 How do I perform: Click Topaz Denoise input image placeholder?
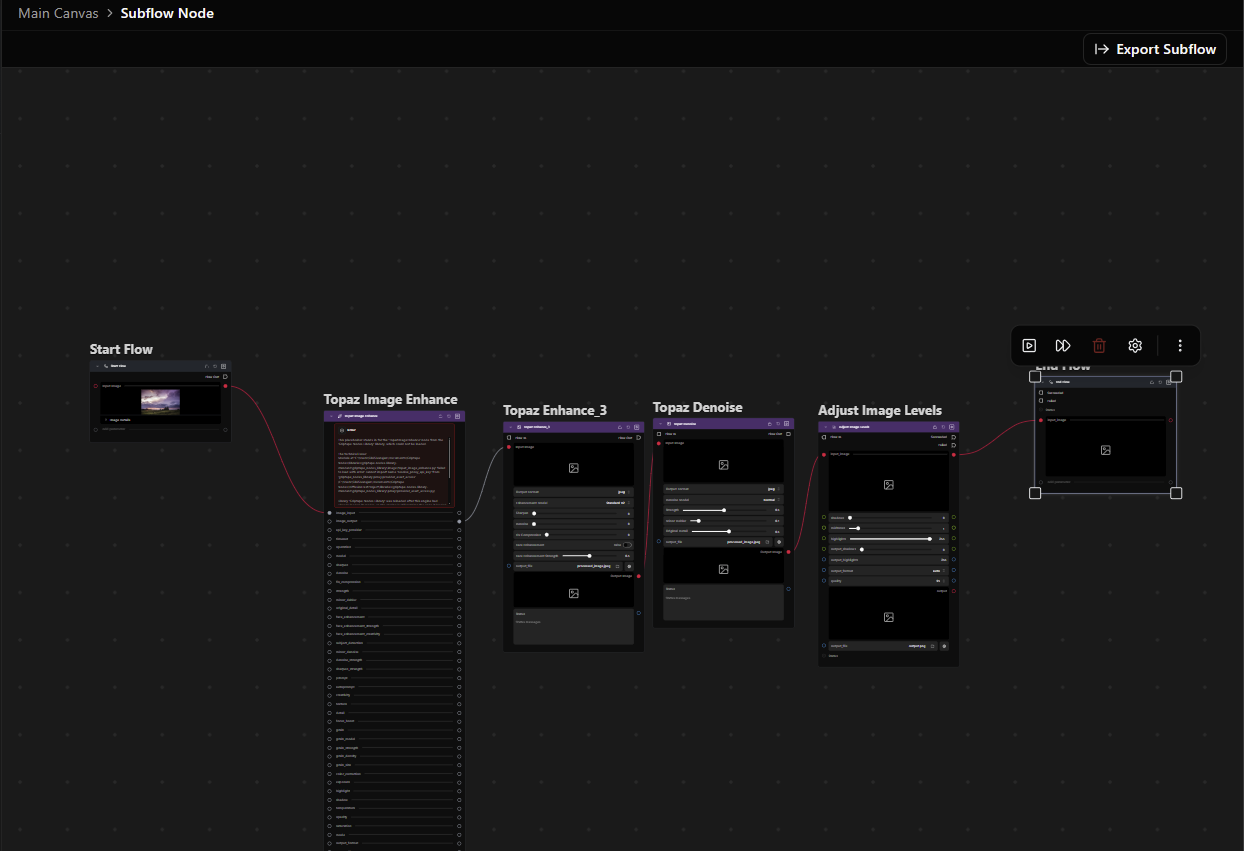724,464
